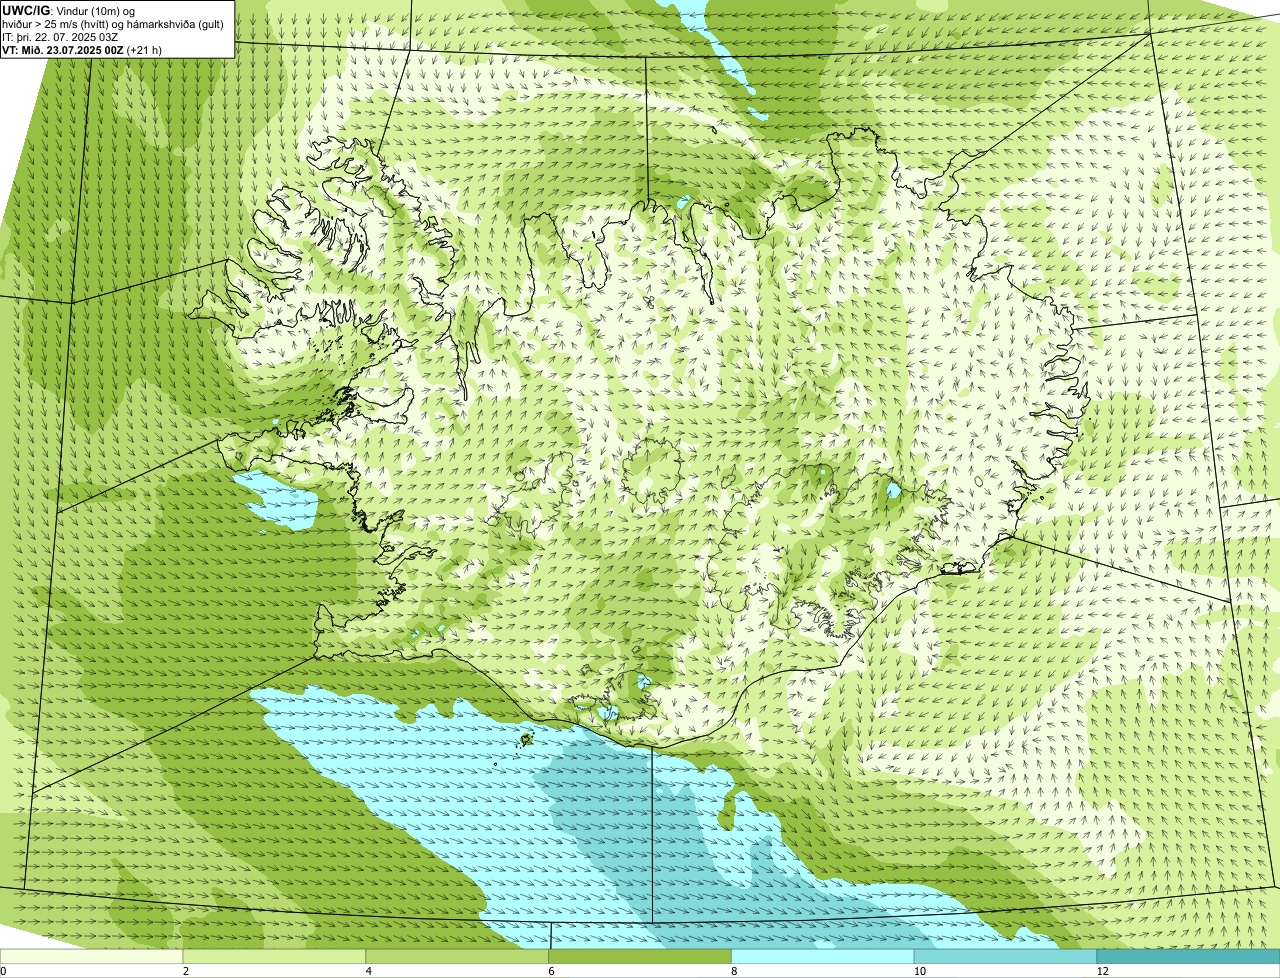
Task: Click the "8" tick label on color scale
Action: pyautogui.click(x=734, y=971)
